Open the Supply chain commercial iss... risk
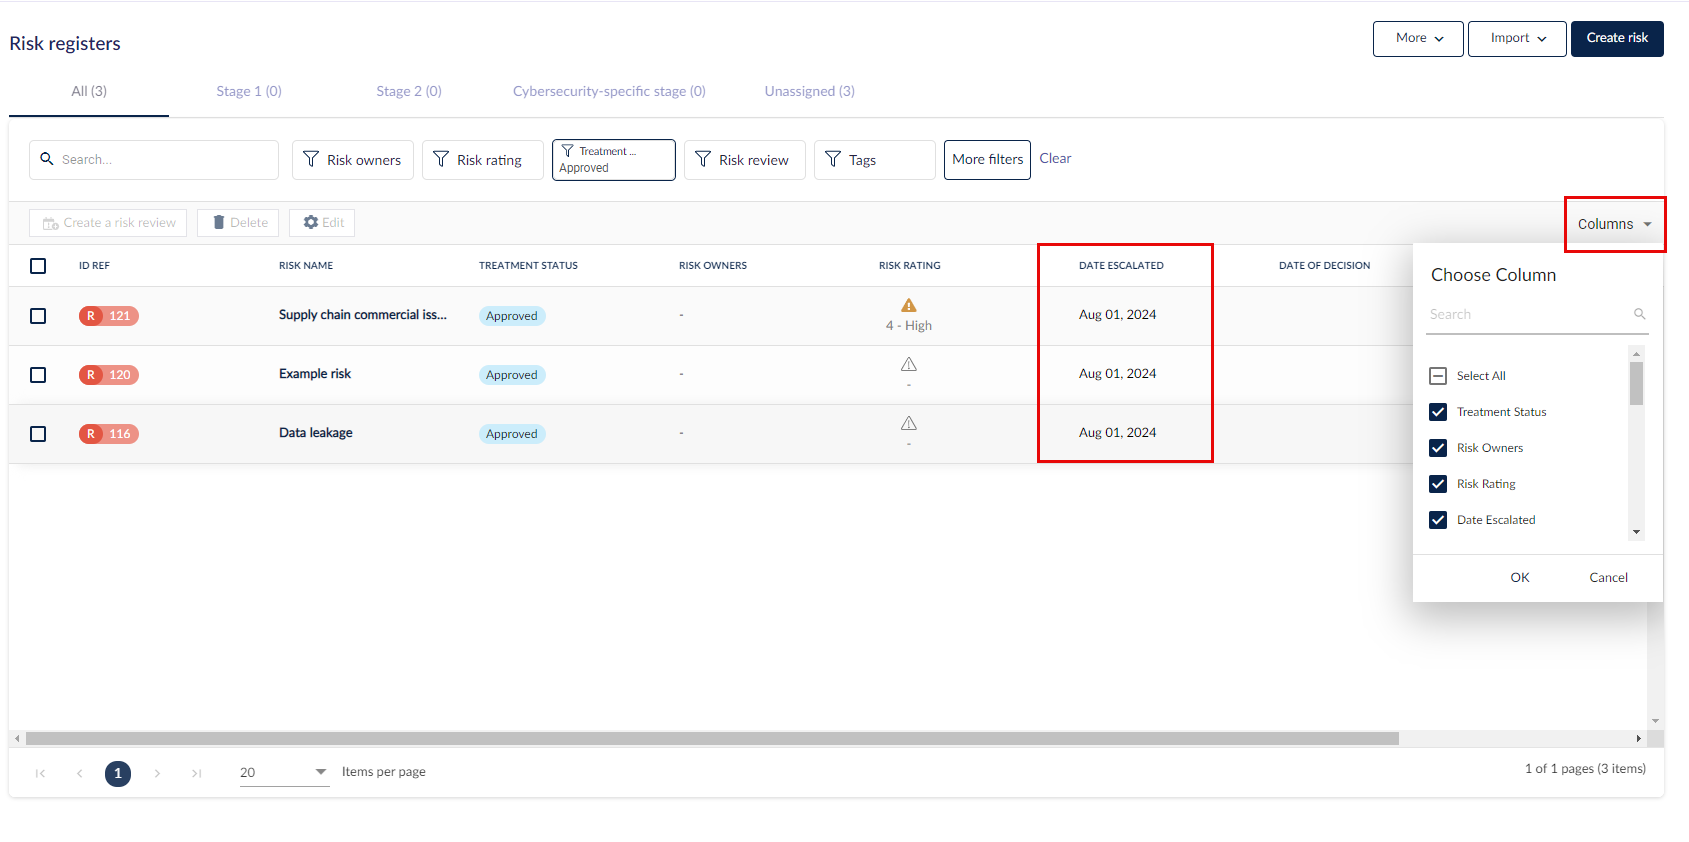The width and height of the screenshot is (1689, 842). coord(363,315)
